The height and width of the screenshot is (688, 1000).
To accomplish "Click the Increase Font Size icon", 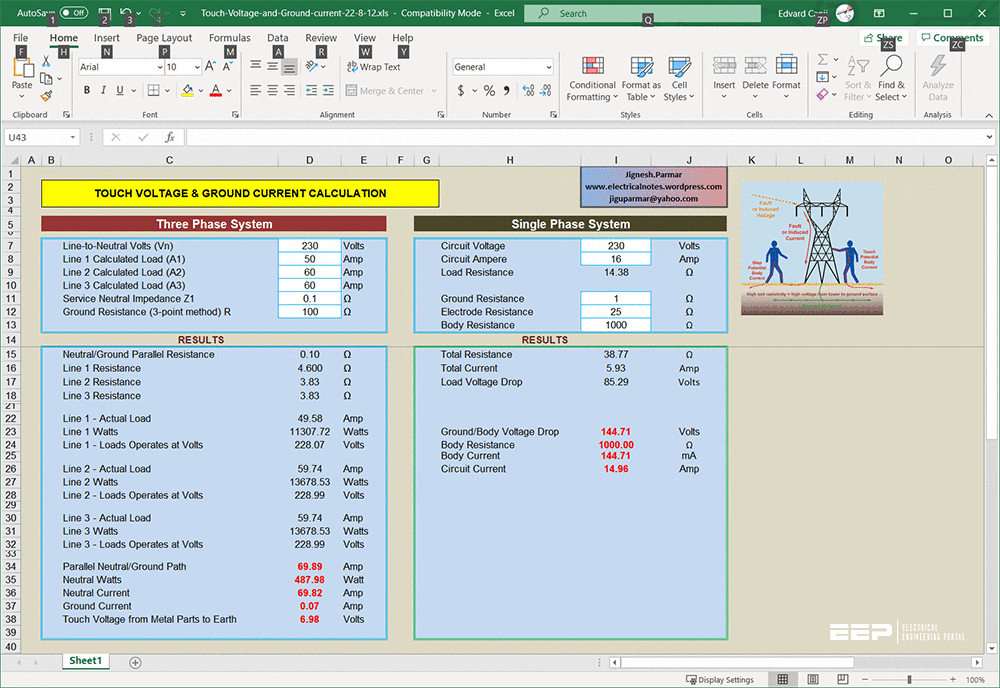I will (x=210, y=66).
